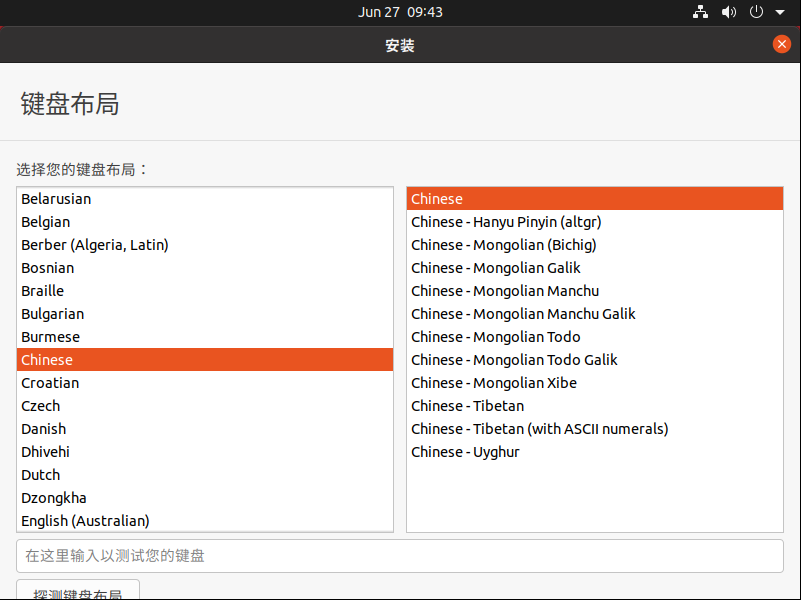This screenshot has width=801, height=600.
Task: Choose Chinese - Mongolian Xibe variant
Action: coord(493,383)
